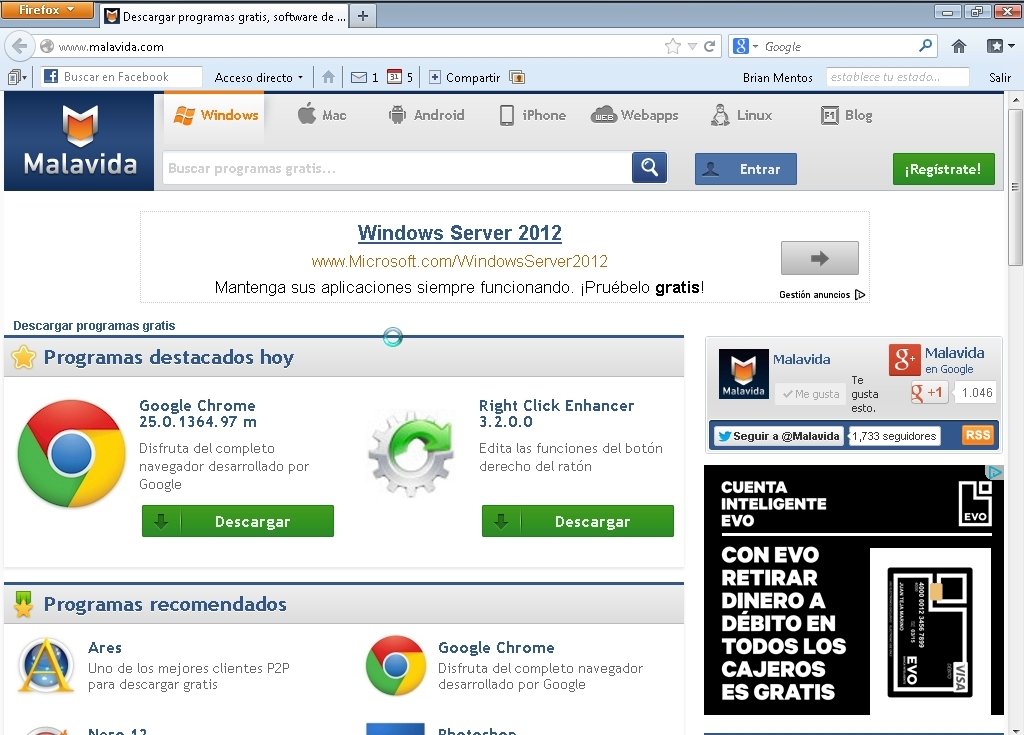Focus the establece tu estado field

coord(897,76)
